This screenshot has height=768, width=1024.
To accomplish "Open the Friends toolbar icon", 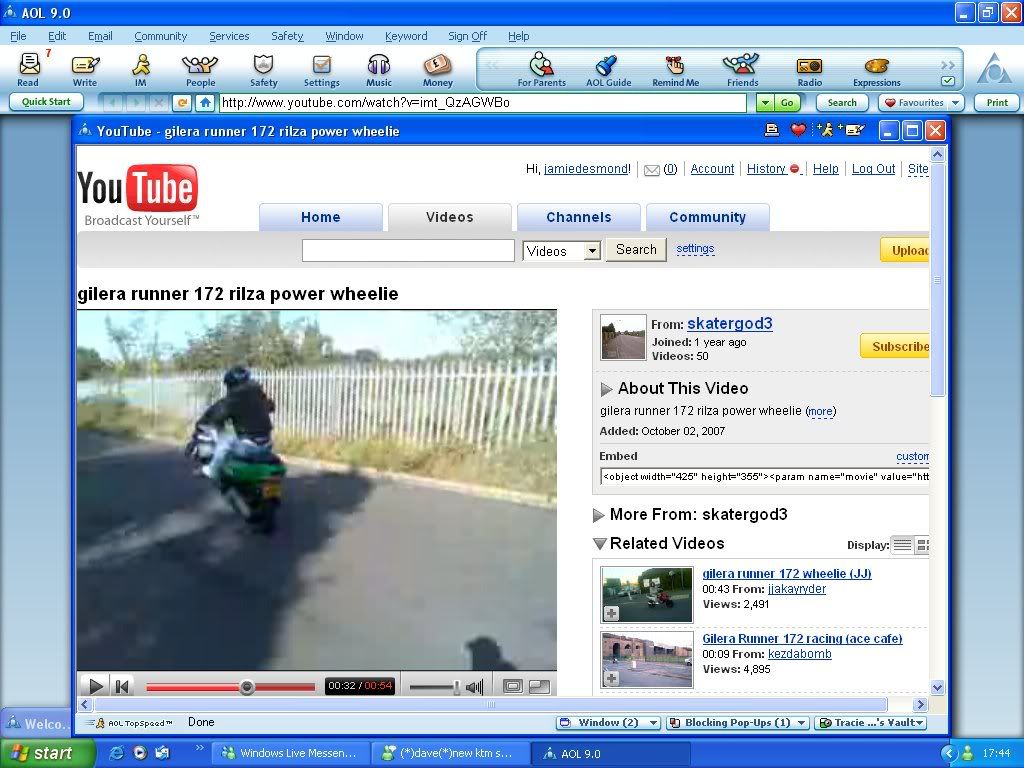I will 742,69.
